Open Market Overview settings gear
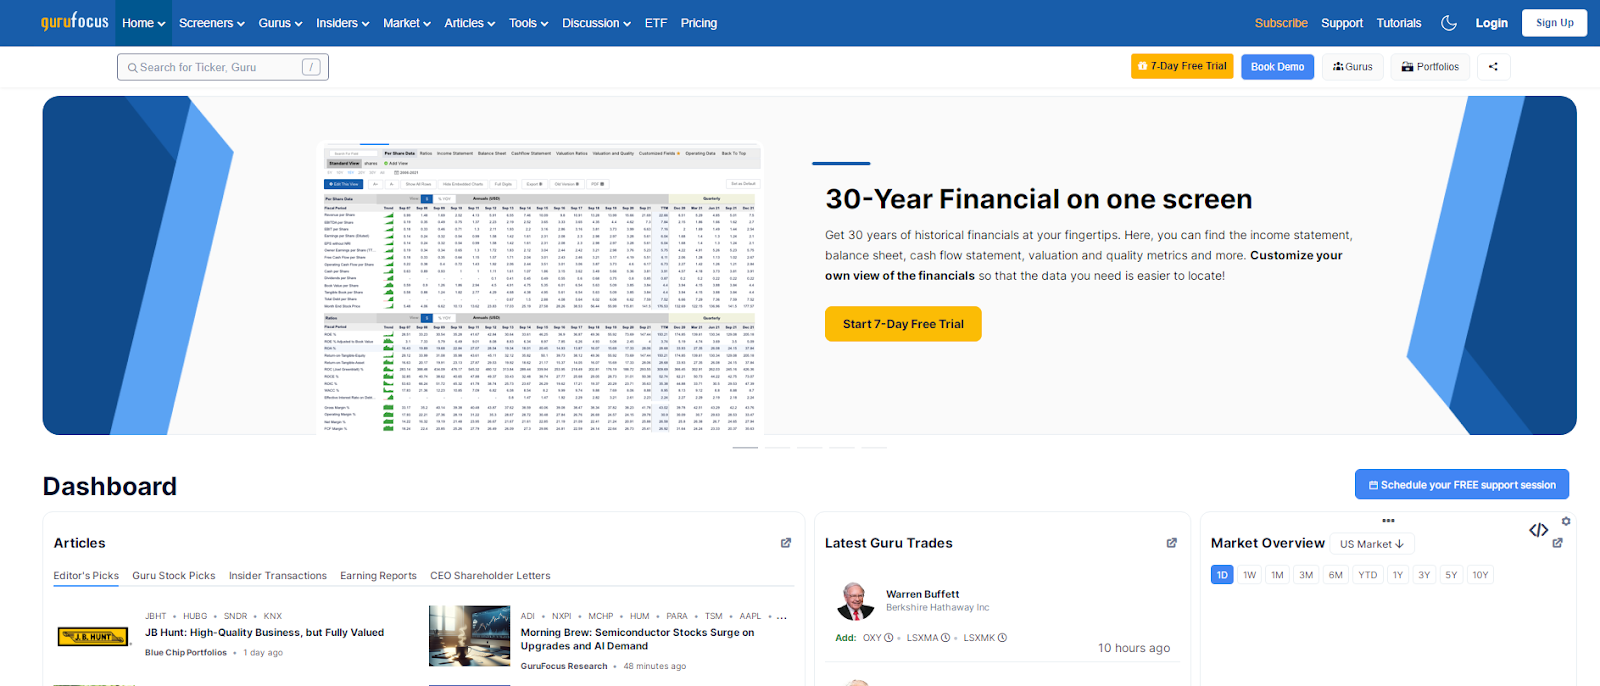This screenshot has height=686, width=1600. click(1566, 521)
